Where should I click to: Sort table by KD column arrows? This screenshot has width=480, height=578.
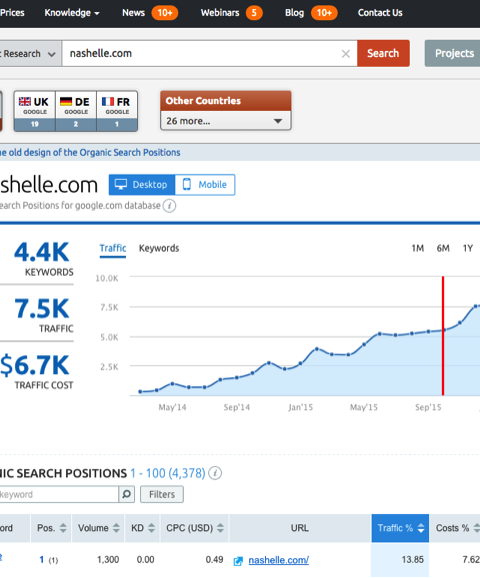pos(151,528)
